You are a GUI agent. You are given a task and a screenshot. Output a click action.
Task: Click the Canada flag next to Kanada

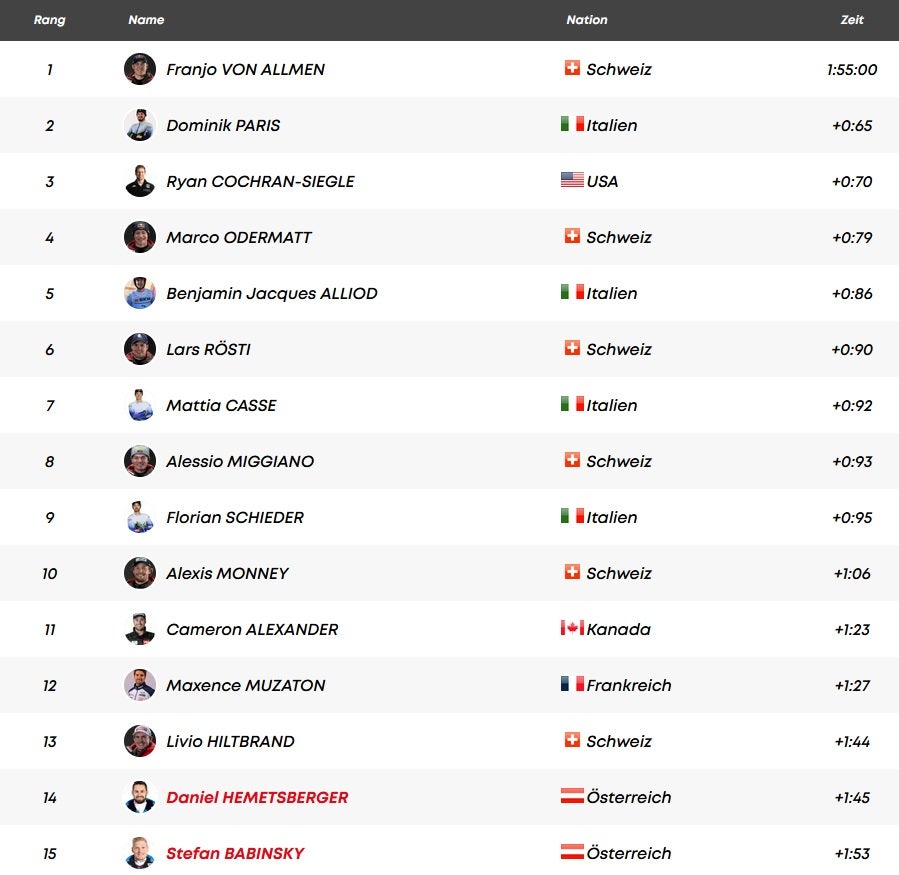tap(572, 629)
